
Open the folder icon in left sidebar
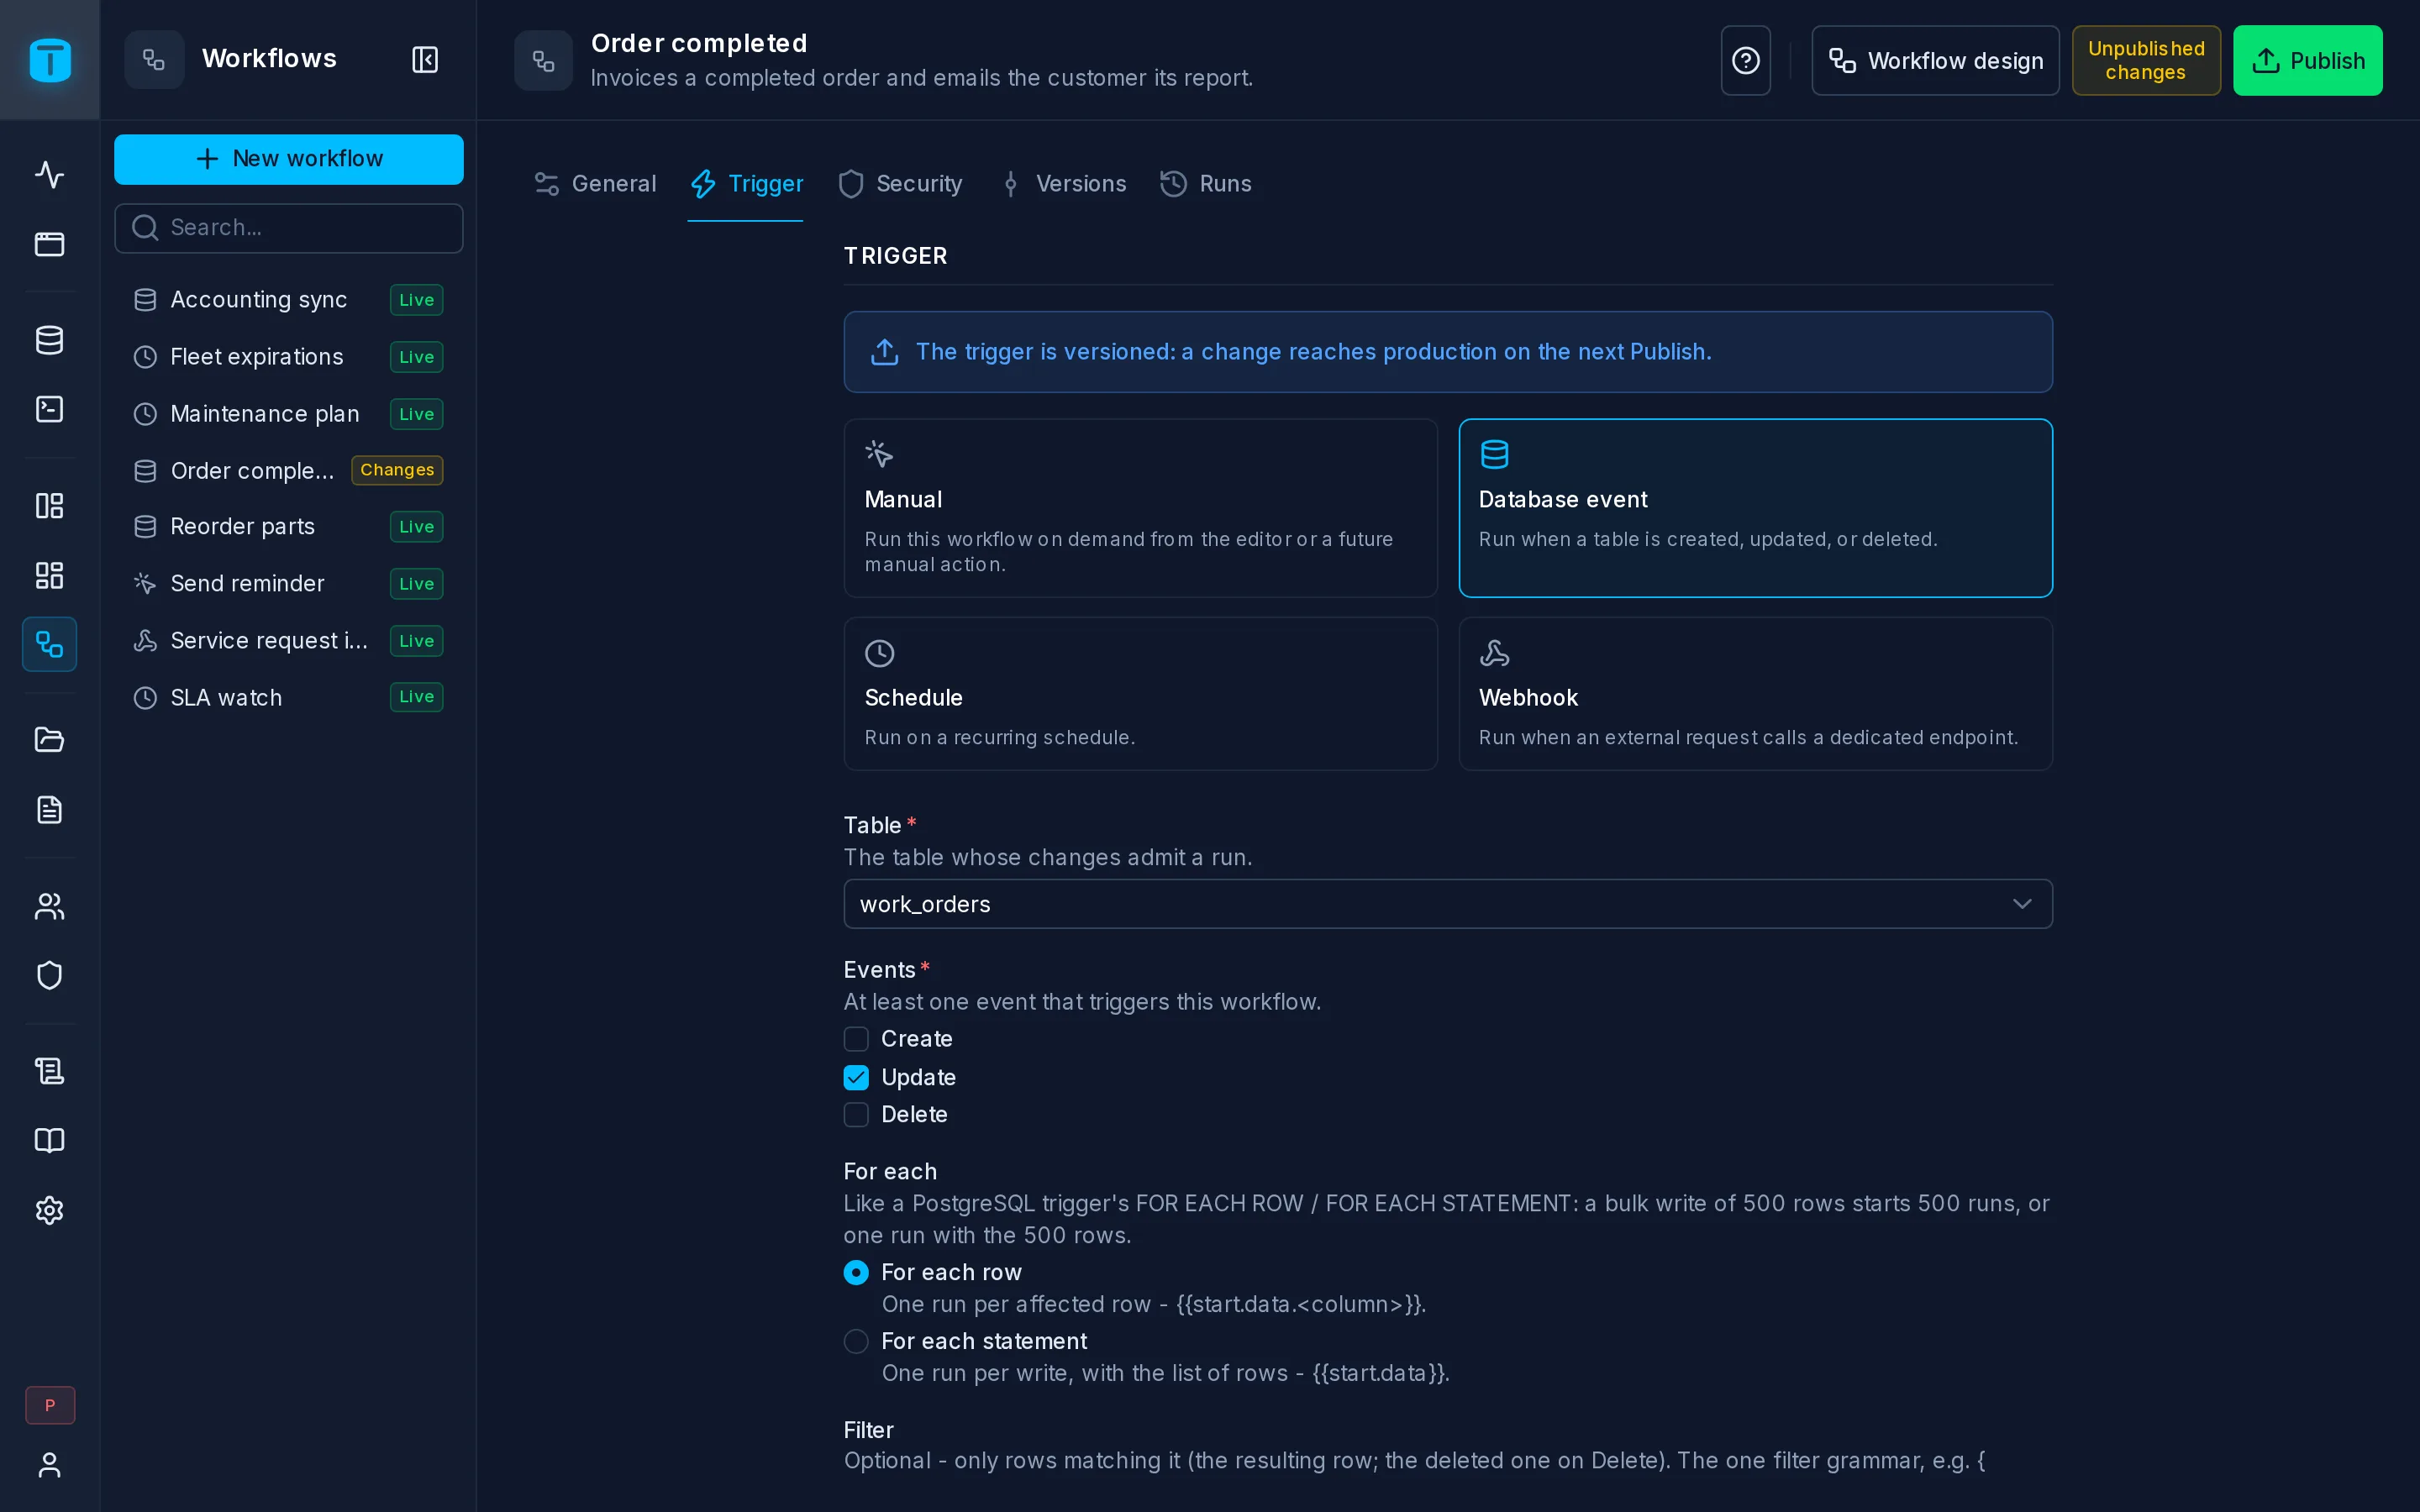[x=49, y=740]
